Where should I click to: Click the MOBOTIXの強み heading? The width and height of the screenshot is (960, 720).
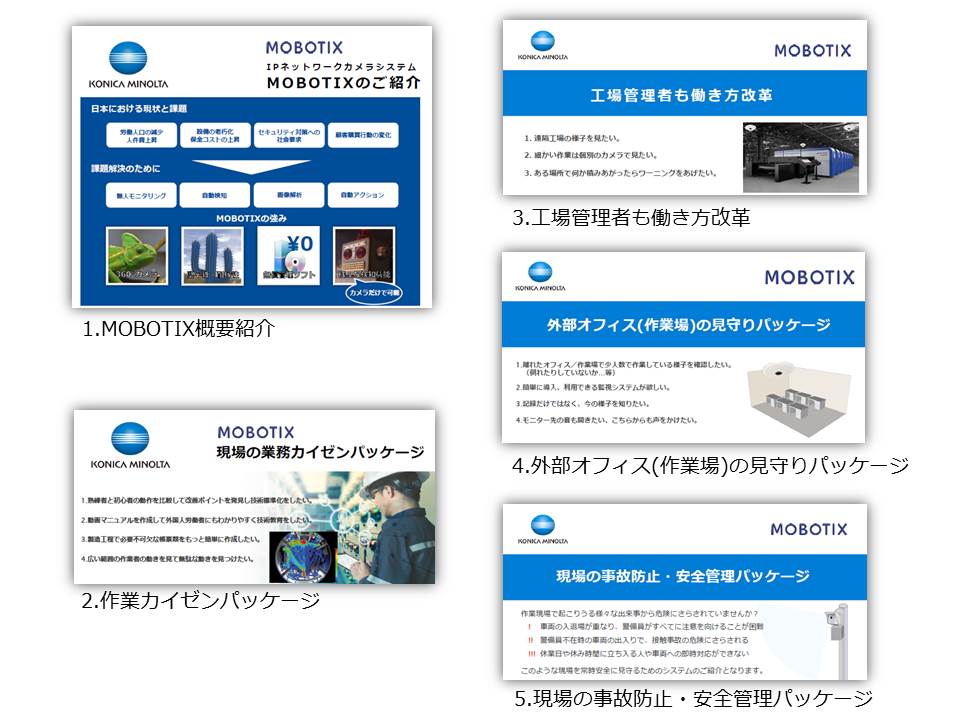tap(251, 219)
